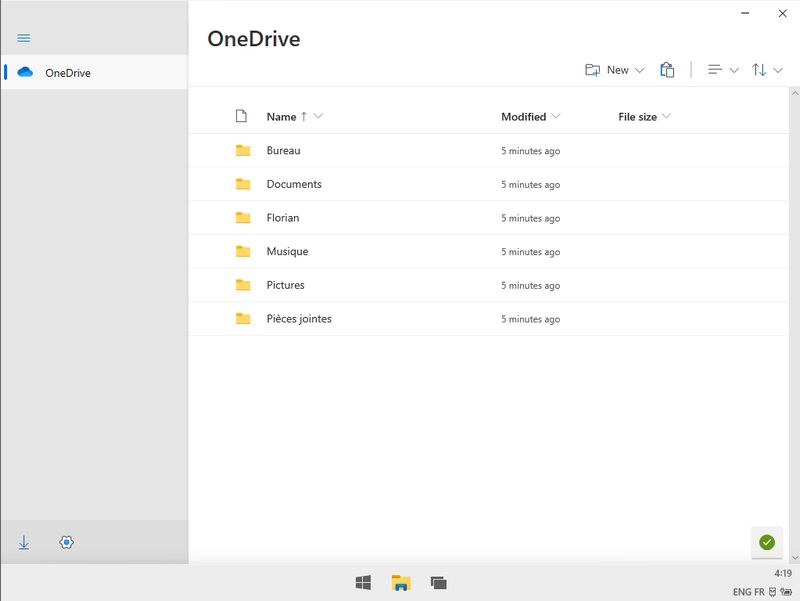Click the Task View taskbar icon
The height and width of the screenshot is (601, 800).
coord(438,582)
